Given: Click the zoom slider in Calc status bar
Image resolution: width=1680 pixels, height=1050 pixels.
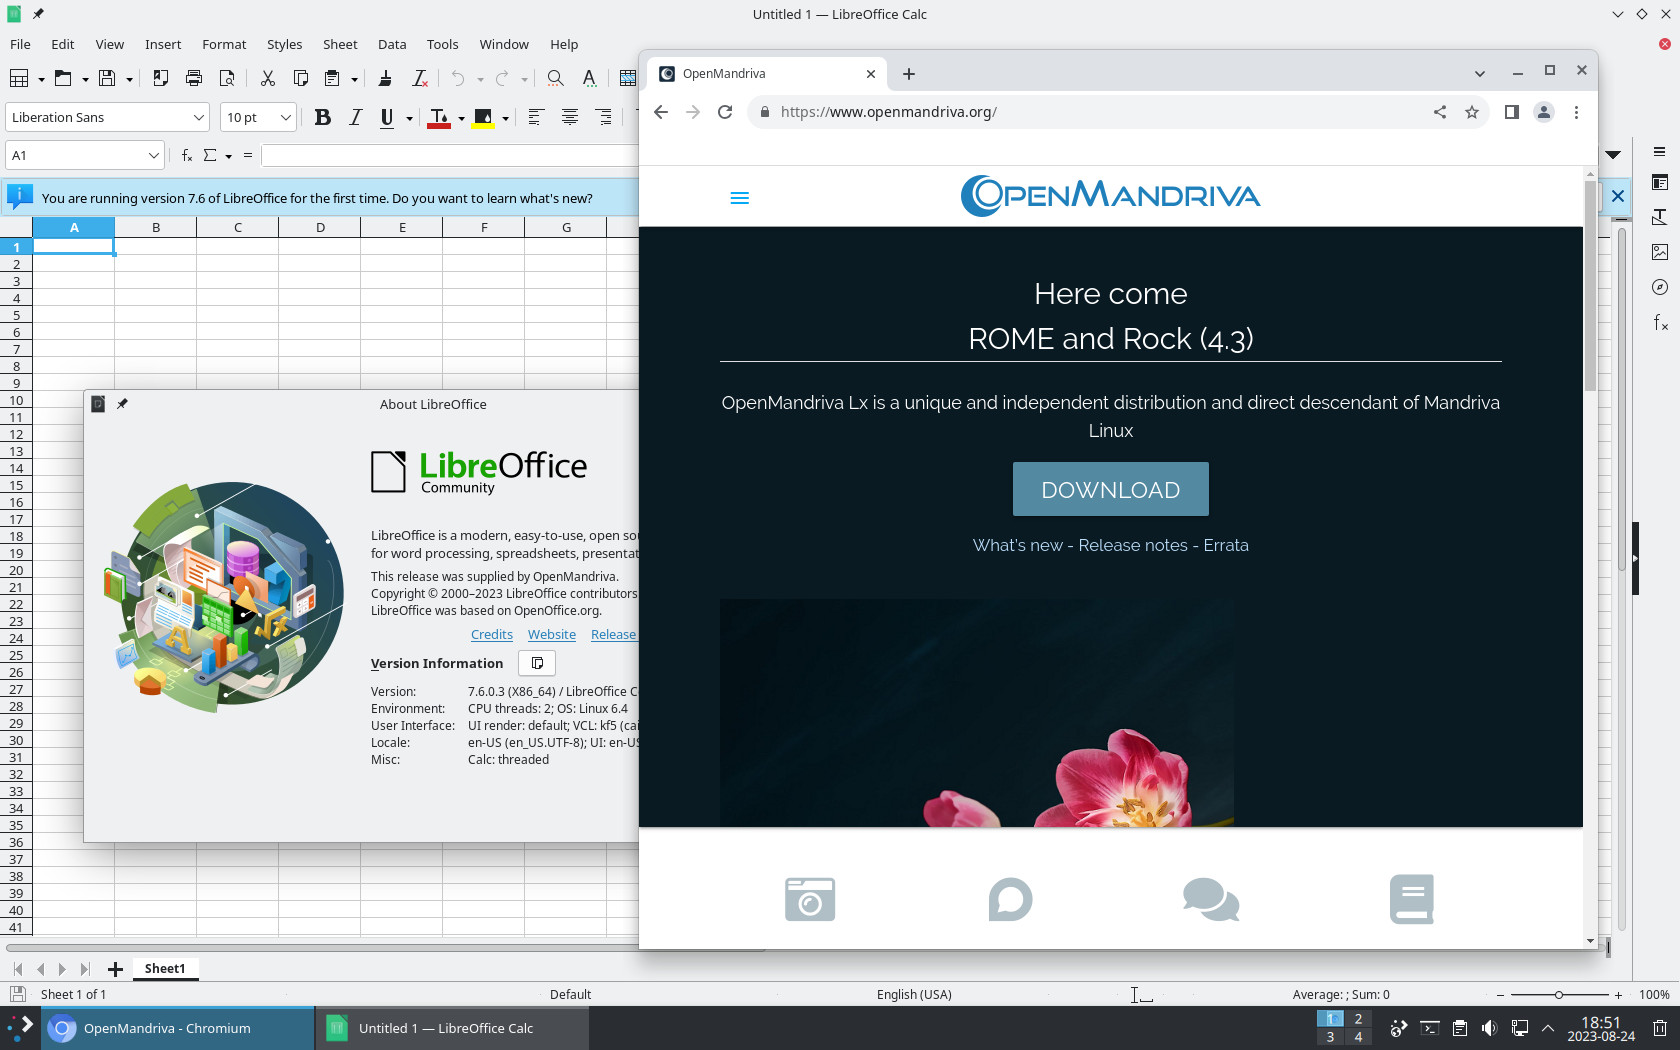Looking at the screenshot, I should pos(1559,995).
